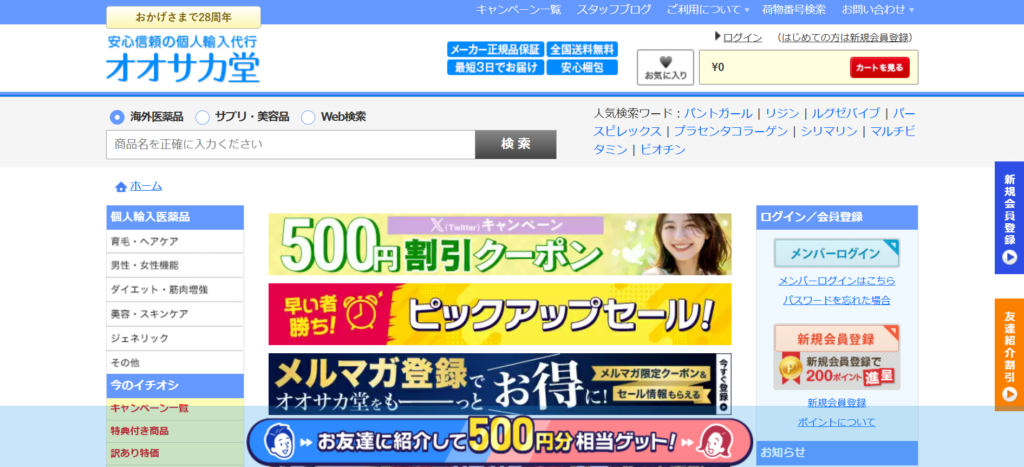This screenshot has width=1024, height=467.
Task: Open 美容・スキンケア category
Action: click(x=175, y=314)
